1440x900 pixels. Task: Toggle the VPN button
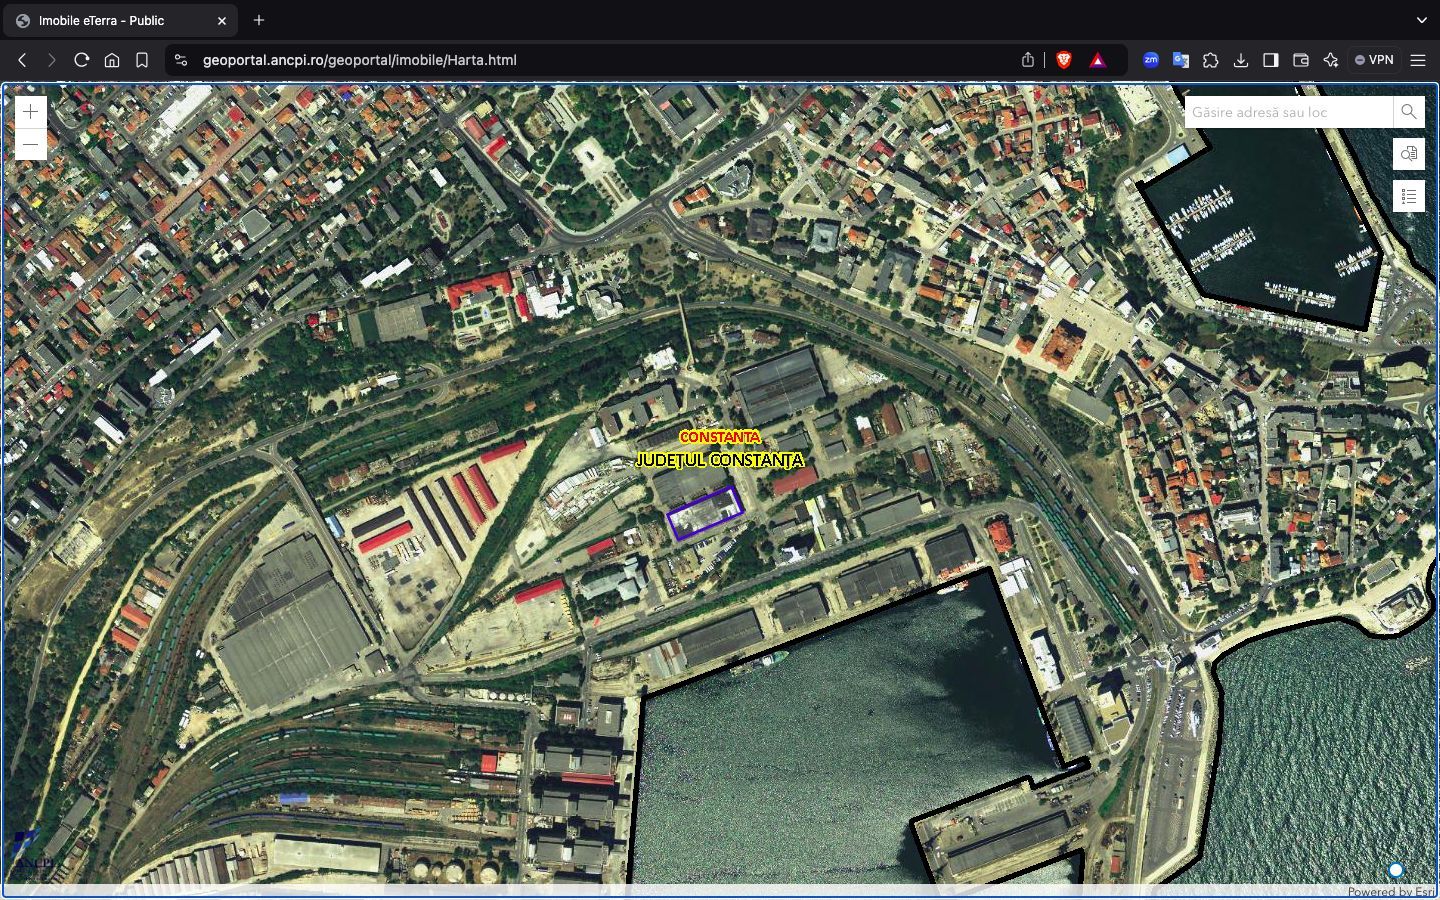click(x=1374, y=60)
